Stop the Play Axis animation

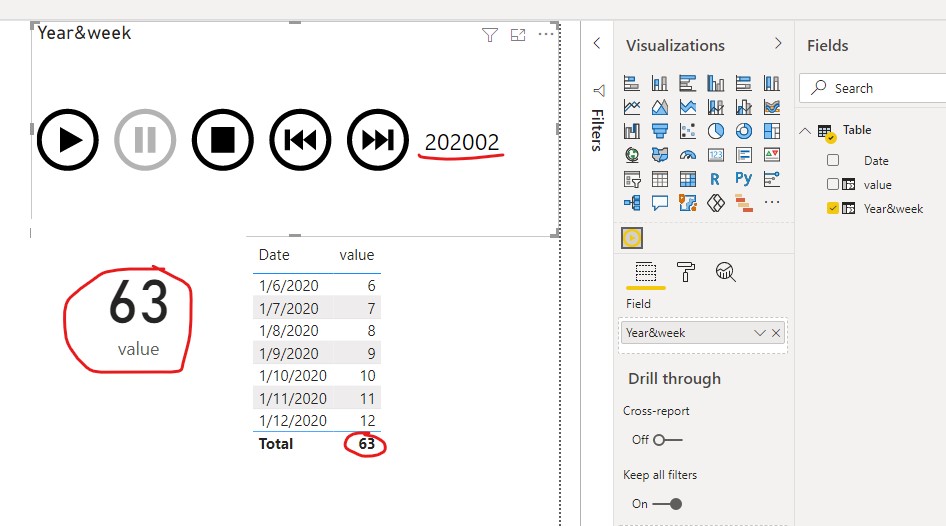(223, 140)
